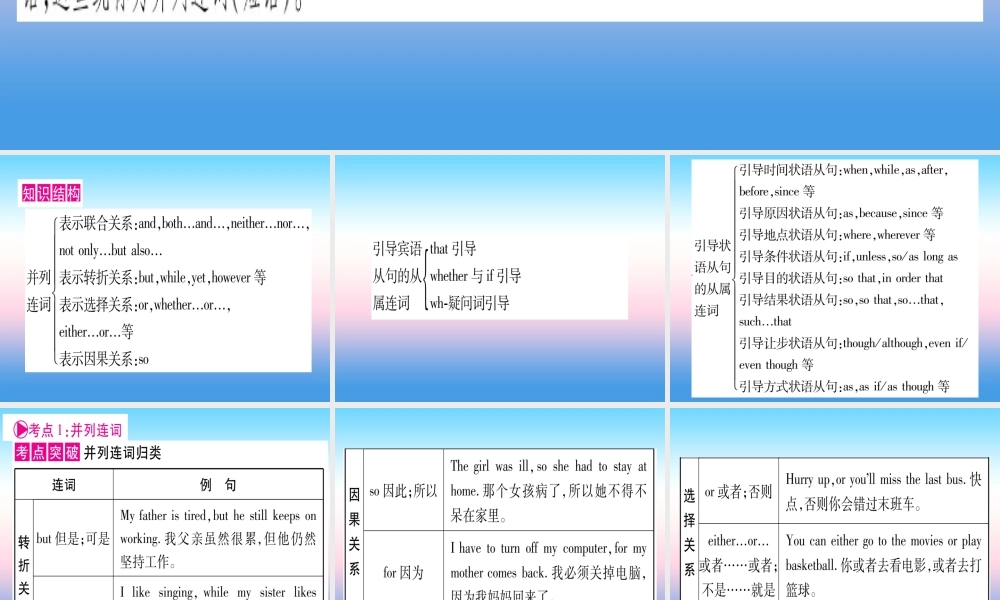Screen dimensions: 1000x600
Task: Select the line 引导条件状语从句:if,unless,so/as long as
Action: pyautogui.click(x=848, y=256)
